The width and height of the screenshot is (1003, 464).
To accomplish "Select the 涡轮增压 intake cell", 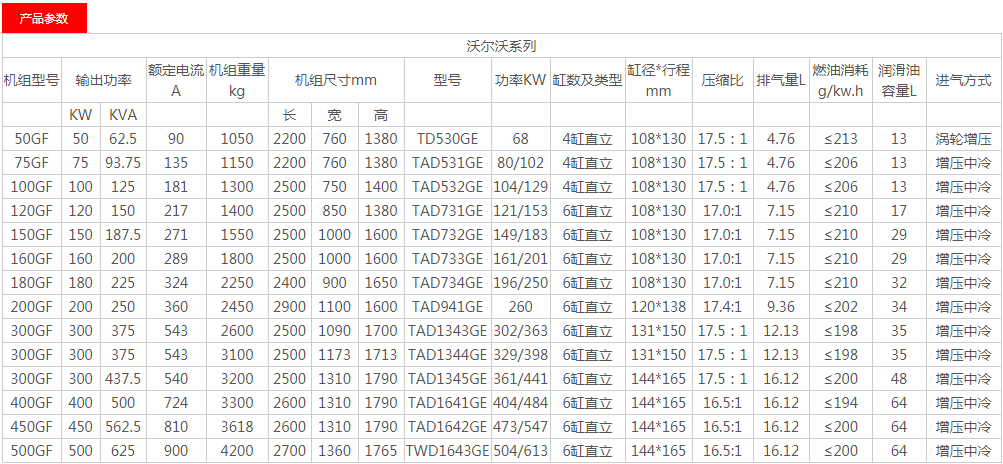I will (963, 139).
